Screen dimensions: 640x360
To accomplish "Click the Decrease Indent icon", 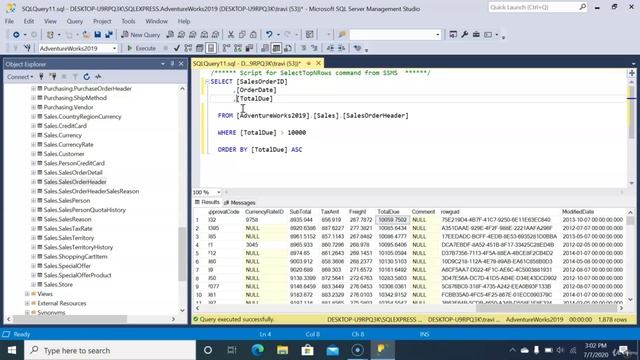I will (x=330, y=48).
